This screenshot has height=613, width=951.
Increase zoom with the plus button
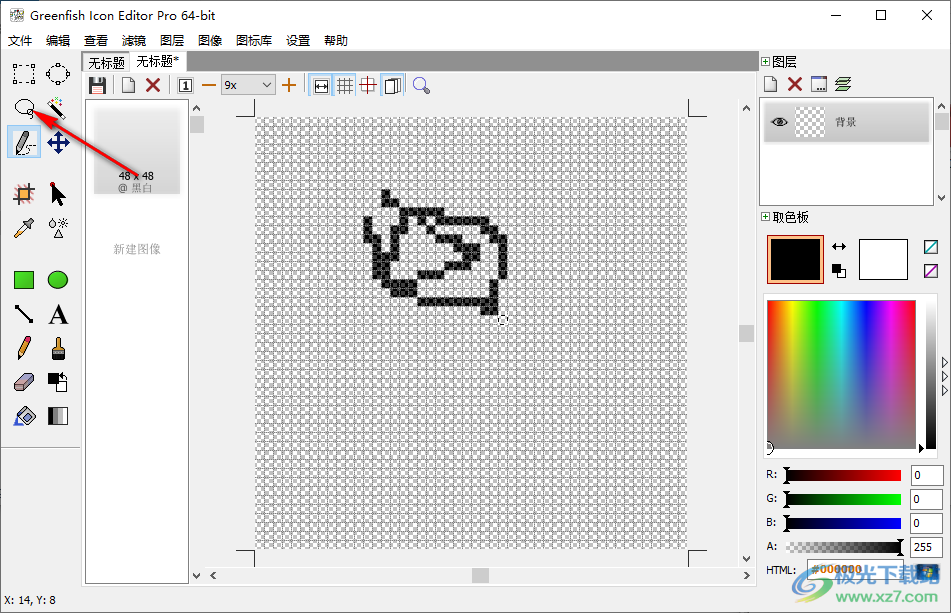[288, 85]
